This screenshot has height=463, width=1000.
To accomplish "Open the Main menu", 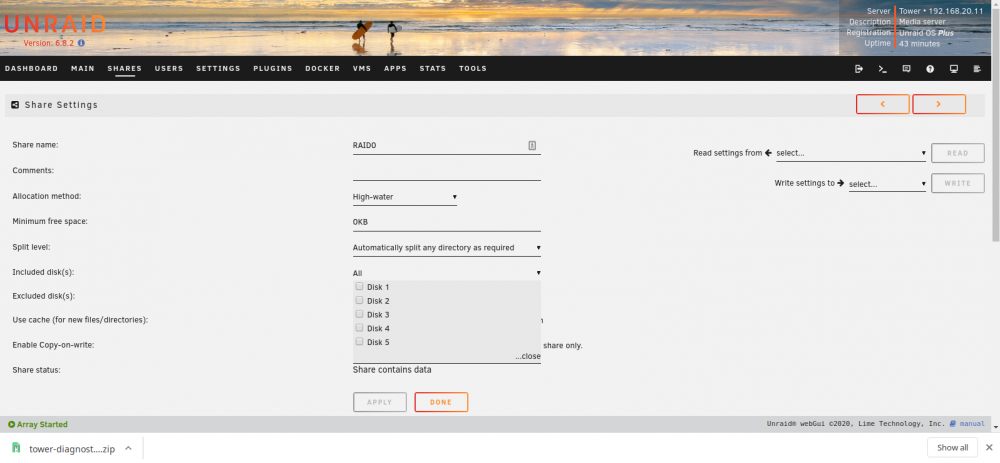I will coord(83,69).
